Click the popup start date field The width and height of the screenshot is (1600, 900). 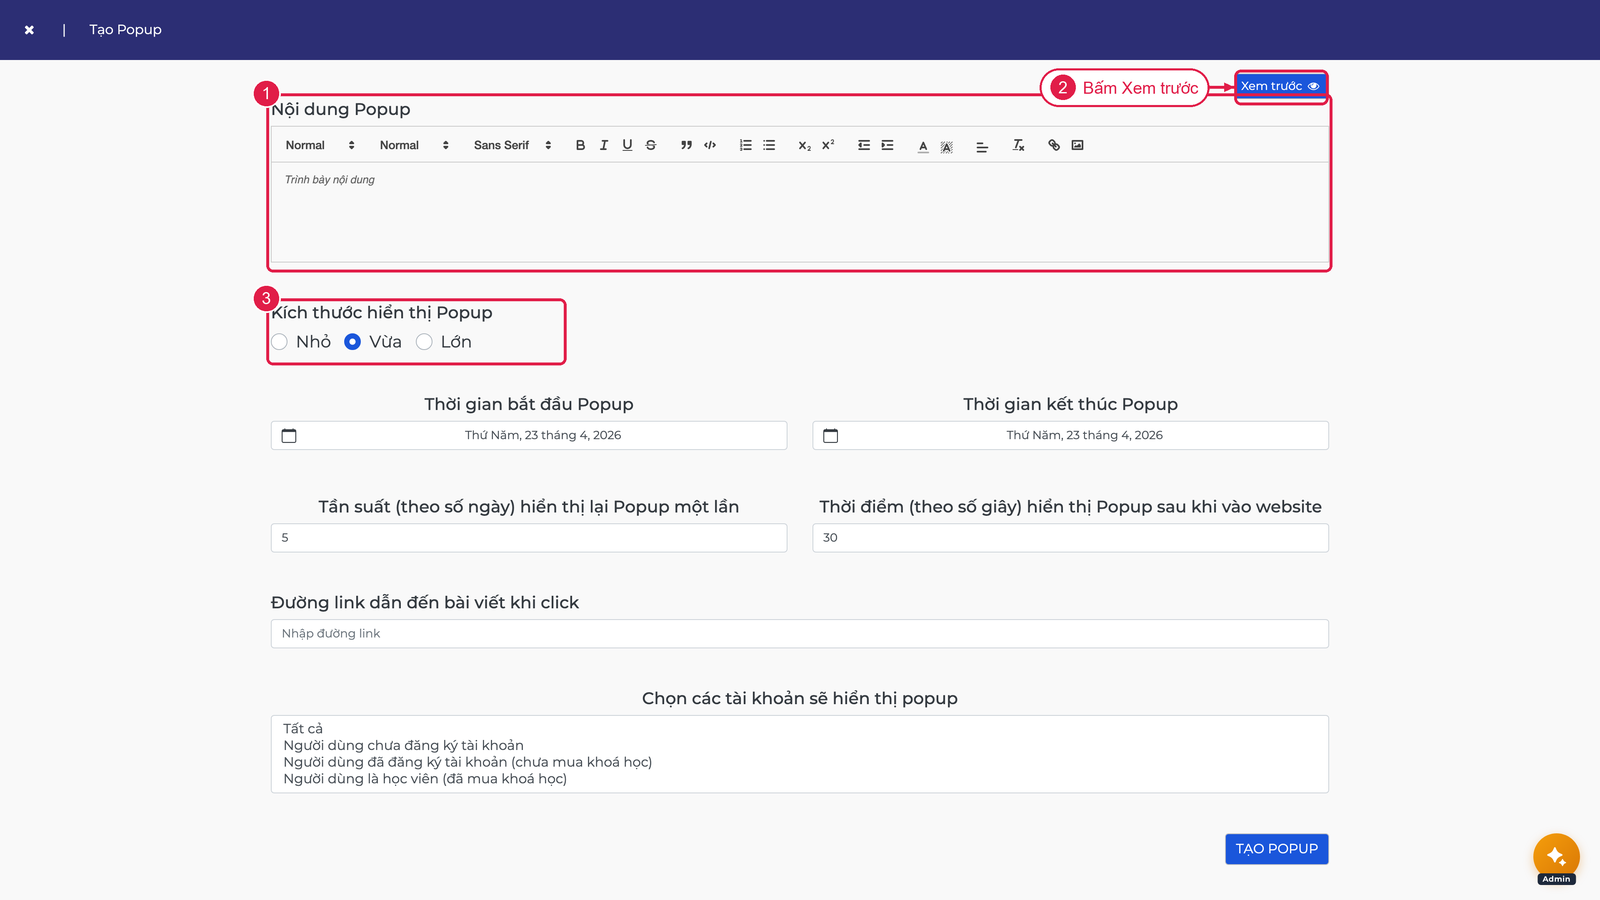point(529,435)
